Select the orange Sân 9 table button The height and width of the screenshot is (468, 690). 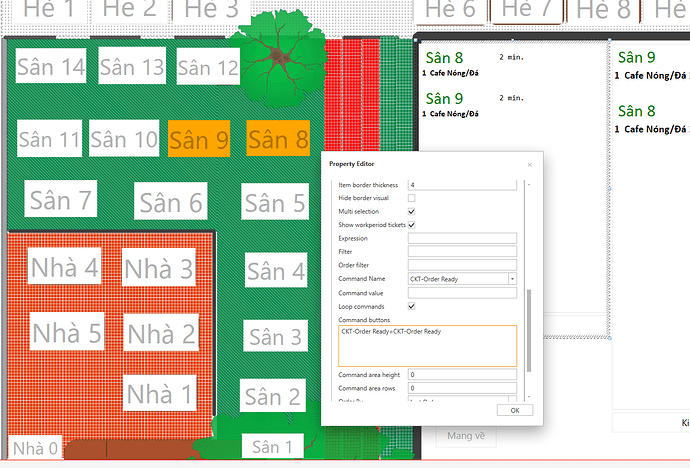tap(199, 140)
